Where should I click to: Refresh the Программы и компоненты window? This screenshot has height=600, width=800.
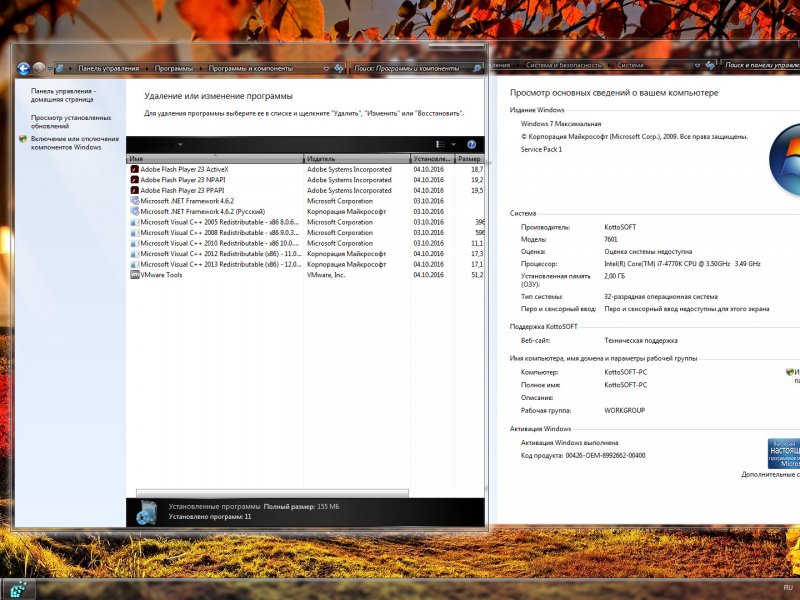pos(339,68)
